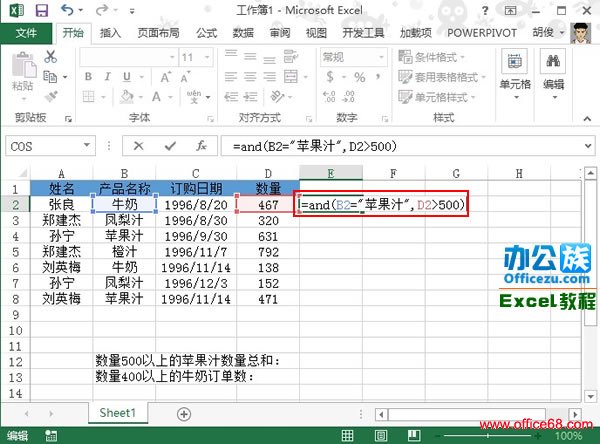Click the Accounting currency dollar icon
This screenshot has width=600, height=444.
coord(330,77)
